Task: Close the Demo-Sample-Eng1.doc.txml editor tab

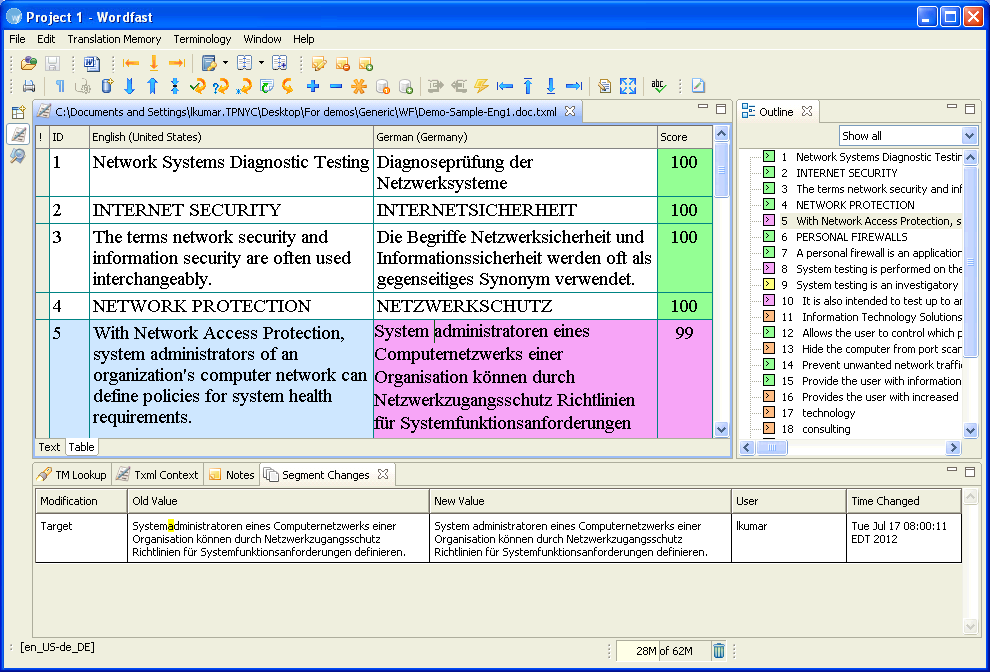Action: point(570,111)
